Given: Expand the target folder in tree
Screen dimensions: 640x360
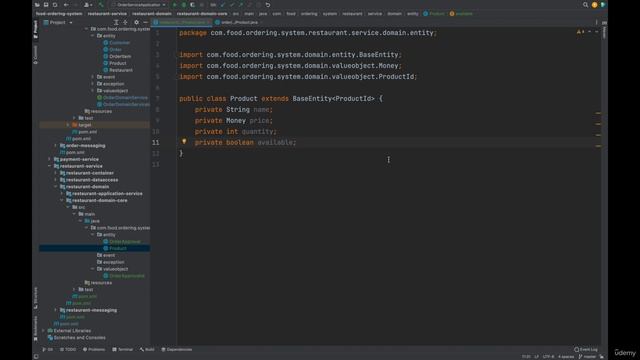Looking at the screenshot, I should 68,125.
